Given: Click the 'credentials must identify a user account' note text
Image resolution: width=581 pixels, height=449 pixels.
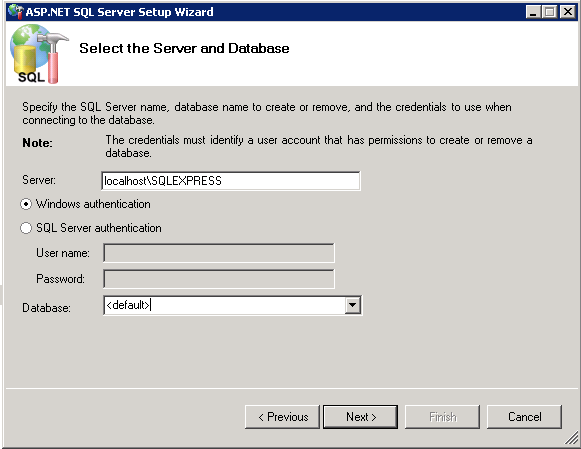Looking at the screenshot, I should pyautogui.click(x=319, y=146).
